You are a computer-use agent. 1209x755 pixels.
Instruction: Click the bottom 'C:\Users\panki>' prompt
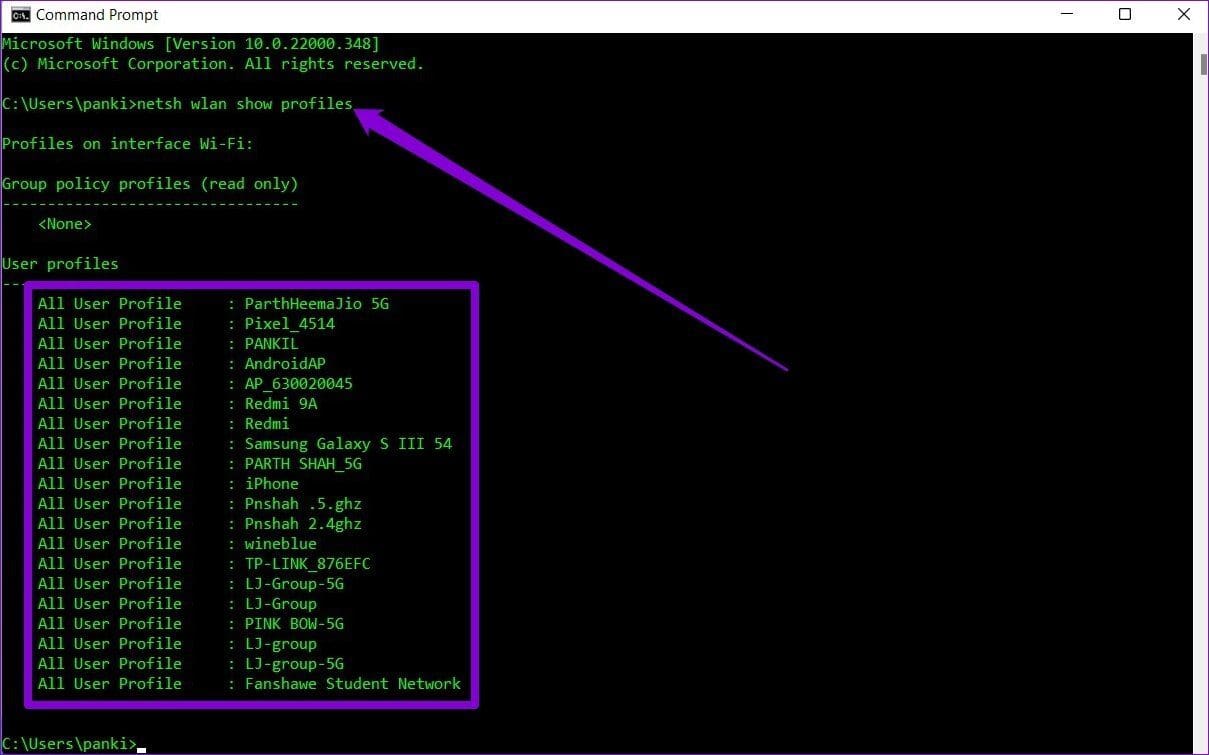click(69, 744)
